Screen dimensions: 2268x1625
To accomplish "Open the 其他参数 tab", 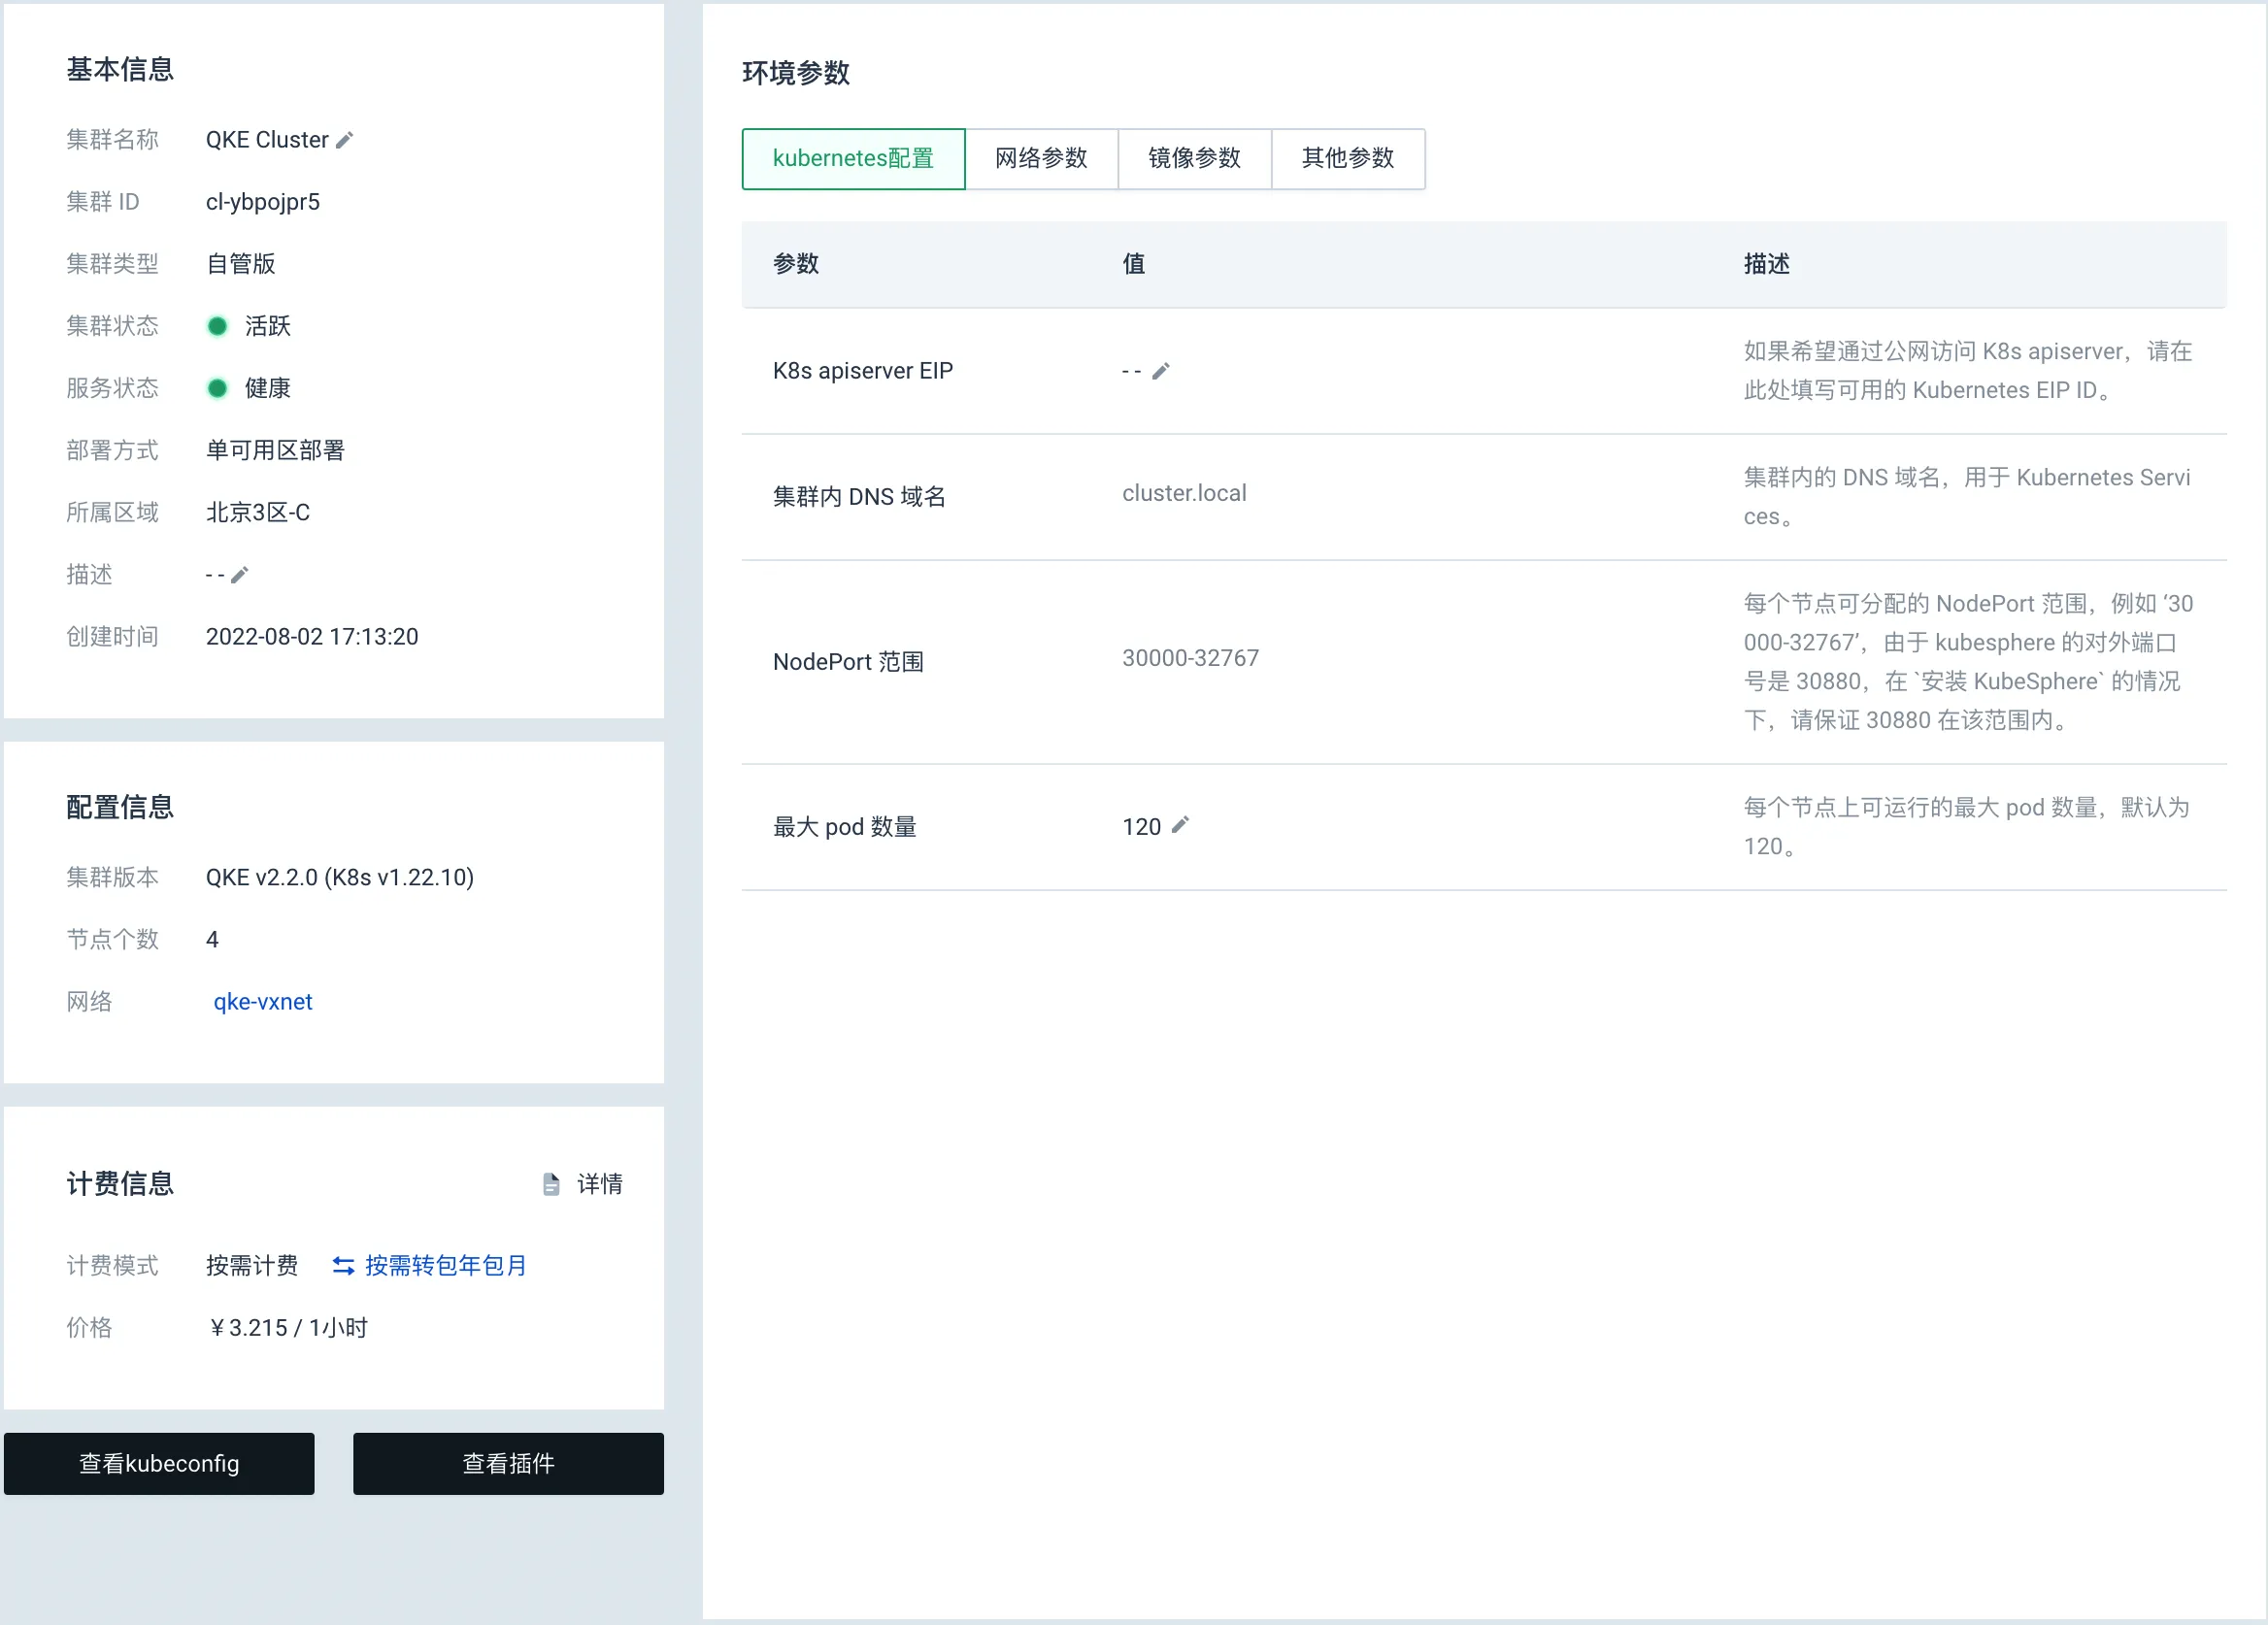I will tap(1348, 158).
